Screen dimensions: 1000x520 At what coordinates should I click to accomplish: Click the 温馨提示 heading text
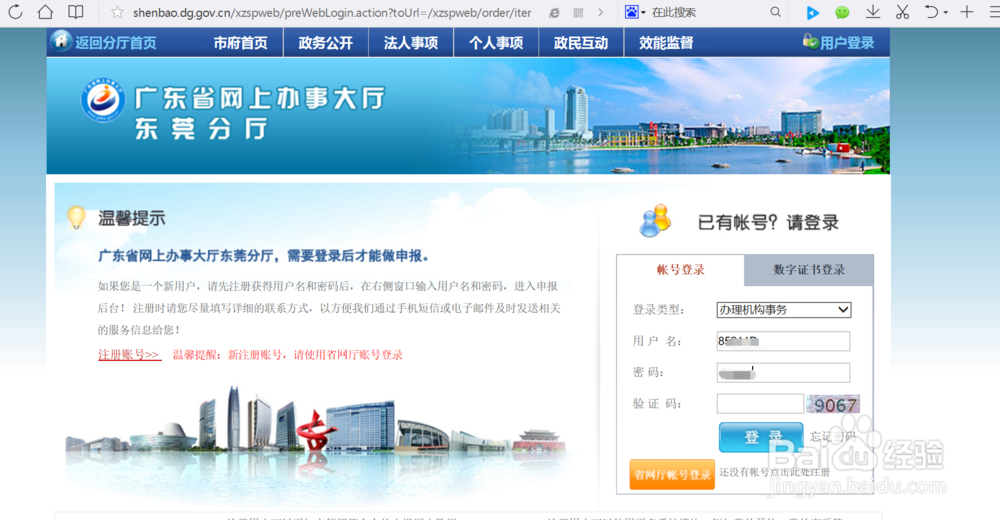(132, 219)
